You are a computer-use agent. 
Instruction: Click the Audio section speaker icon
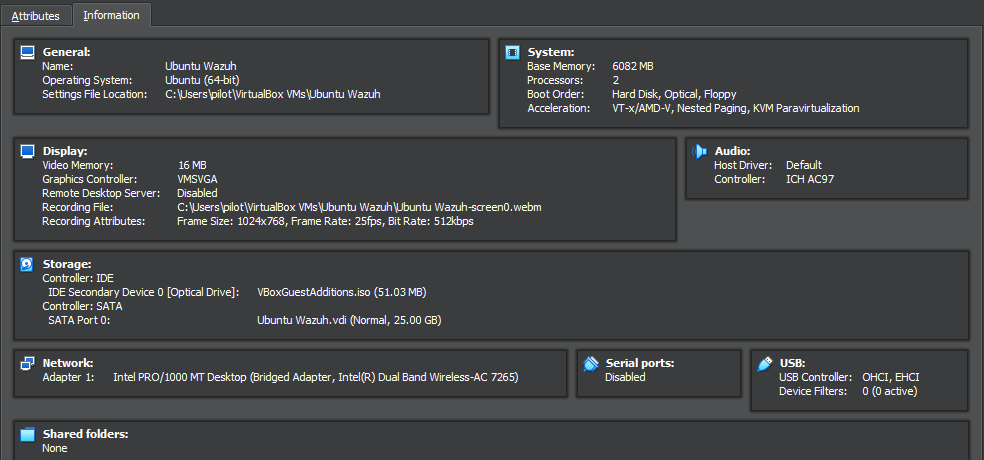(699, 151)
